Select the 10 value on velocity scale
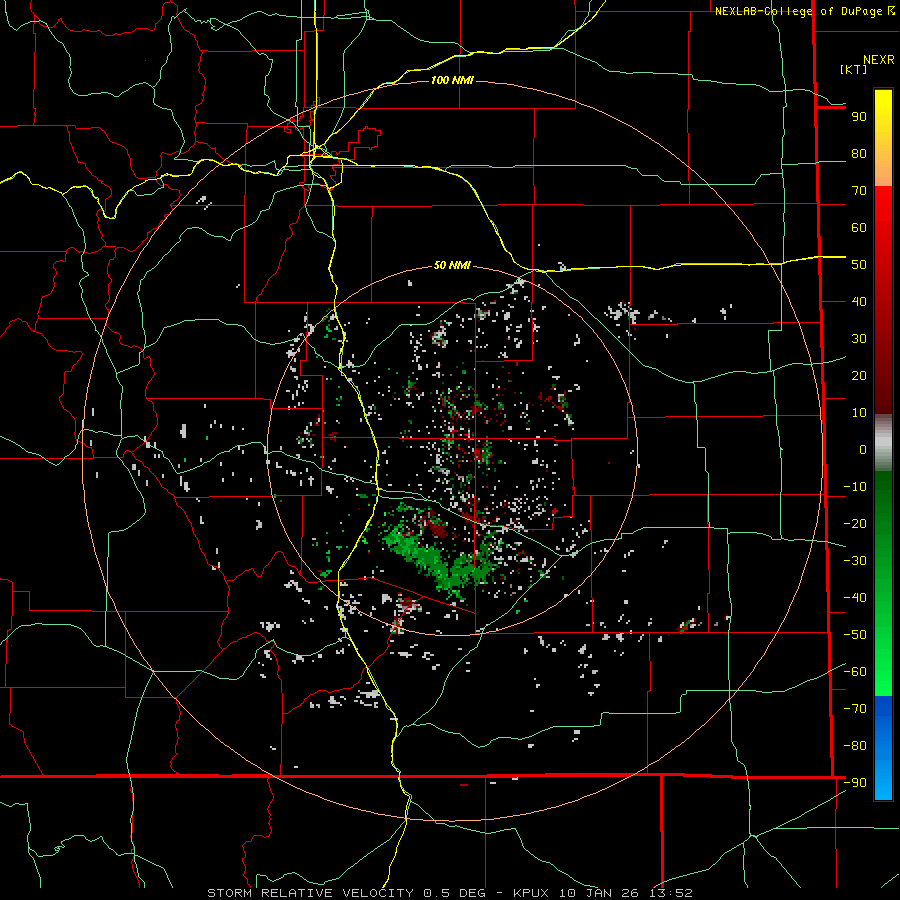This screenshot has height=900, width=900. (859, 413)
